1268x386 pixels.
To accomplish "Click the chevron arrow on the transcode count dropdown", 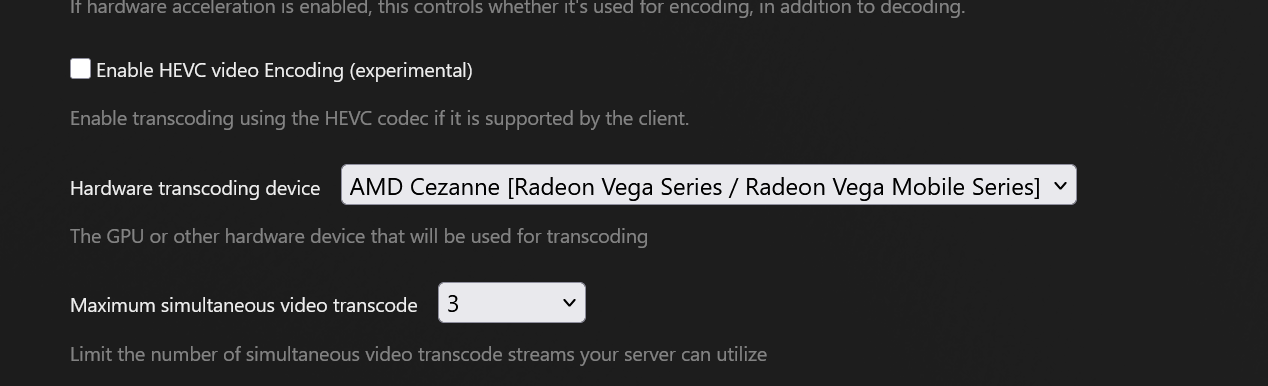I will (x=569, y=303).
